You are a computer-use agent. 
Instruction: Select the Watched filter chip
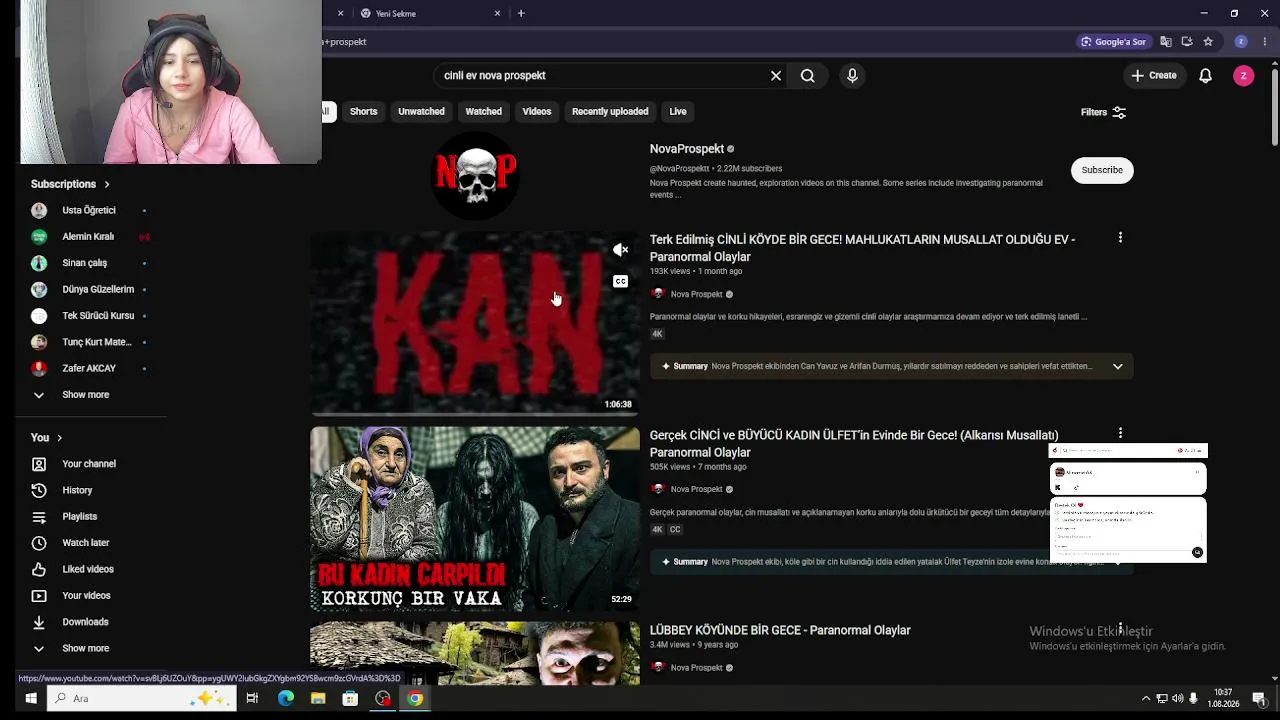pos(483,111)
